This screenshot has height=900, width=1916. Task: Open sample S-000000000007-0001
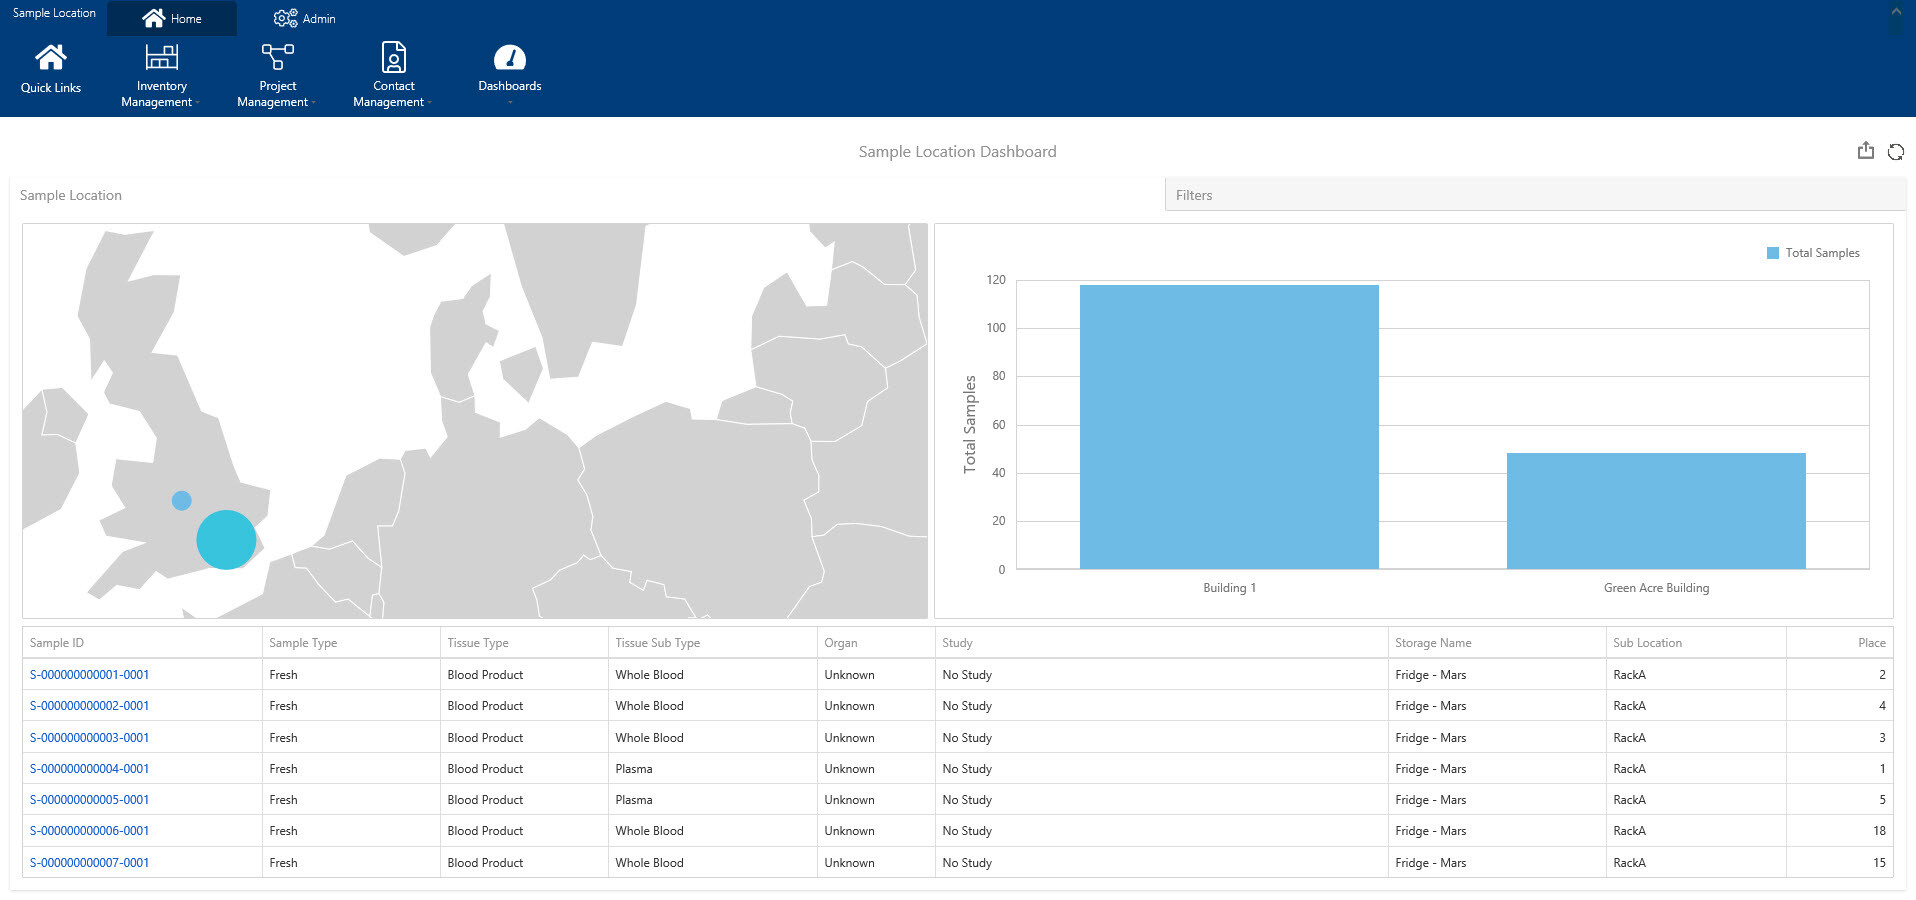click(89, 862)
